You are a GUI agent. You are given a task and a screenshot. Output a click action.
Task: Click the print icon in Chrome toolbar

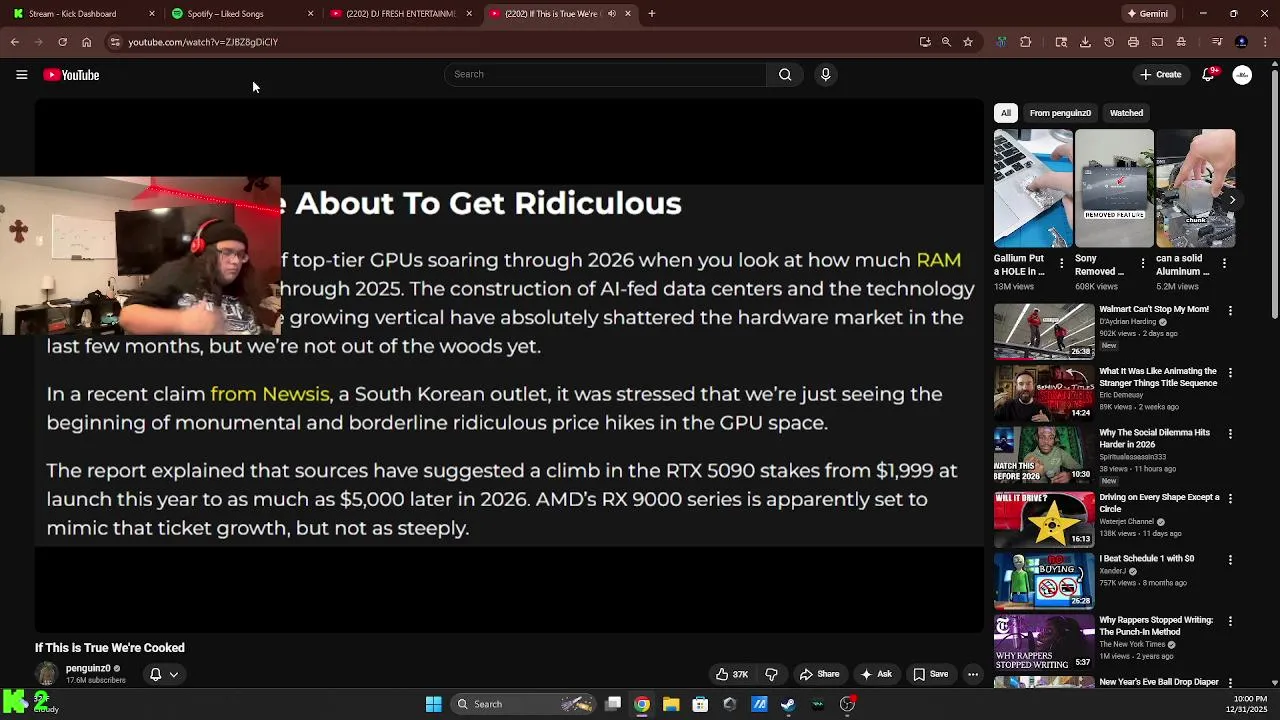pyautogui.click(x=1133, y=42)
